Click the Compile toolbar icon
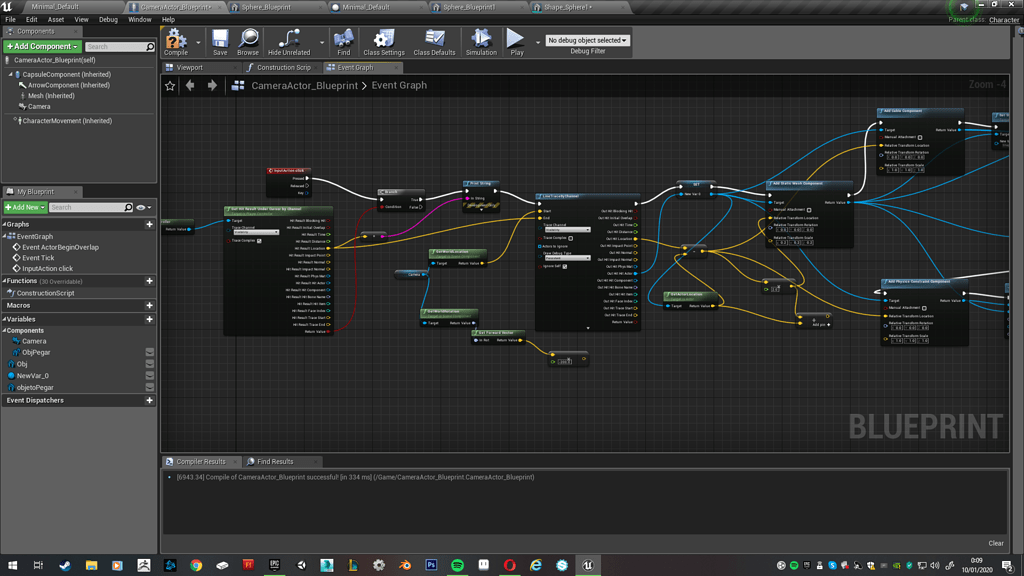Image resolution: width=1024 pixels, height=576 pixels. pyautogui.click(x=175, y=41)
